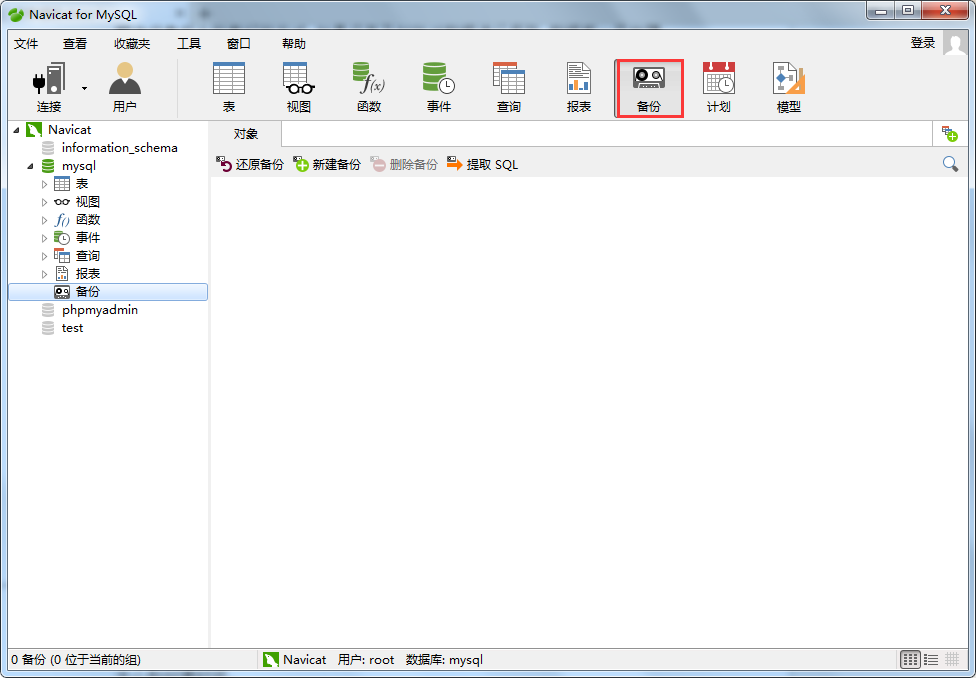Click the 登录 login link
This screenshot has width=976, height=678.
click(923, 43)
